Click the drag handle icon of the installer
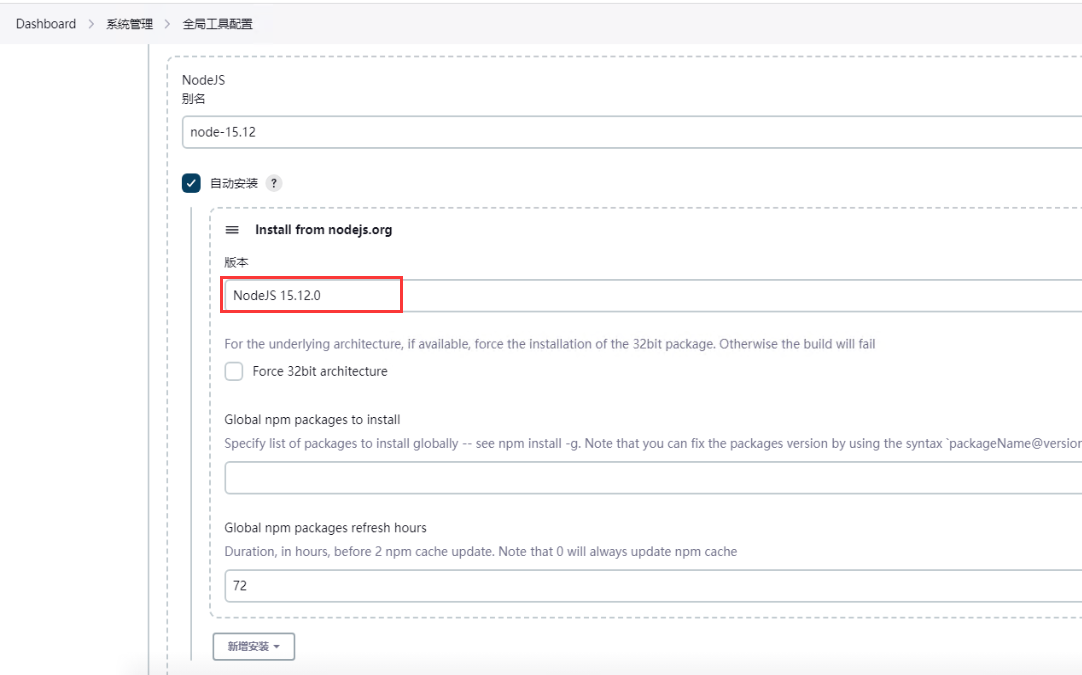The height and width of the screenshot is (675, 1082). click(232, 230)
